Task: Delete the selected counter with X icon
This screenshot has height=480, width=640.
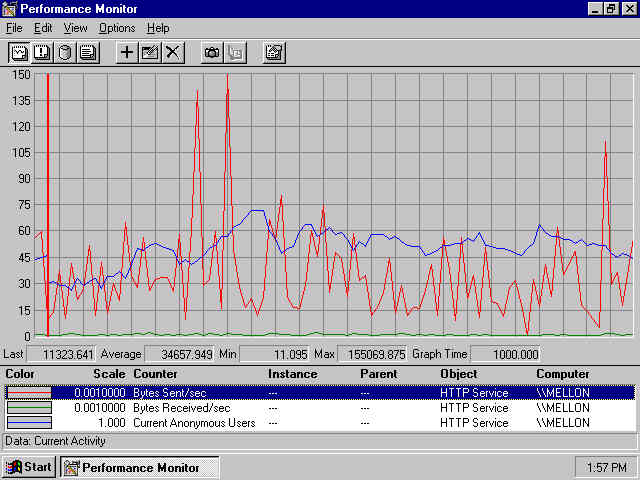Action: click(173, 52)
